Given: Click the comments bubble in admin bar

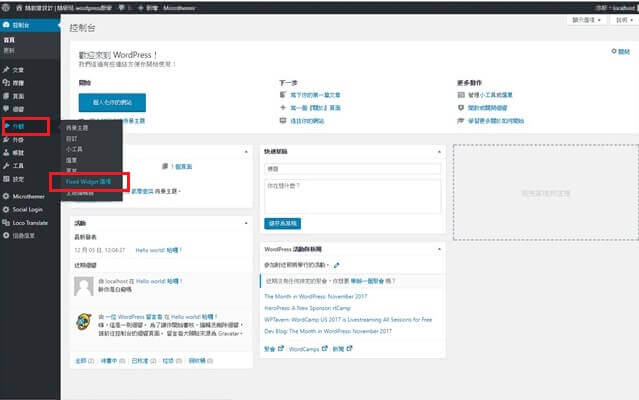Looking at the screenshot, I should pyautogui.click(x=122, y=8).
